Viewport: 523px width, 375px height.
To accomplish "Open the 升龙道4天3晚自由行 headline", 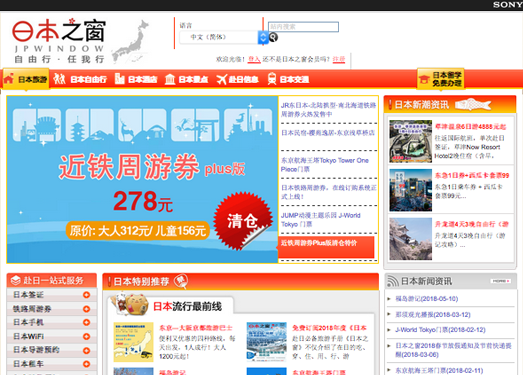I will (x=472, y=224).
